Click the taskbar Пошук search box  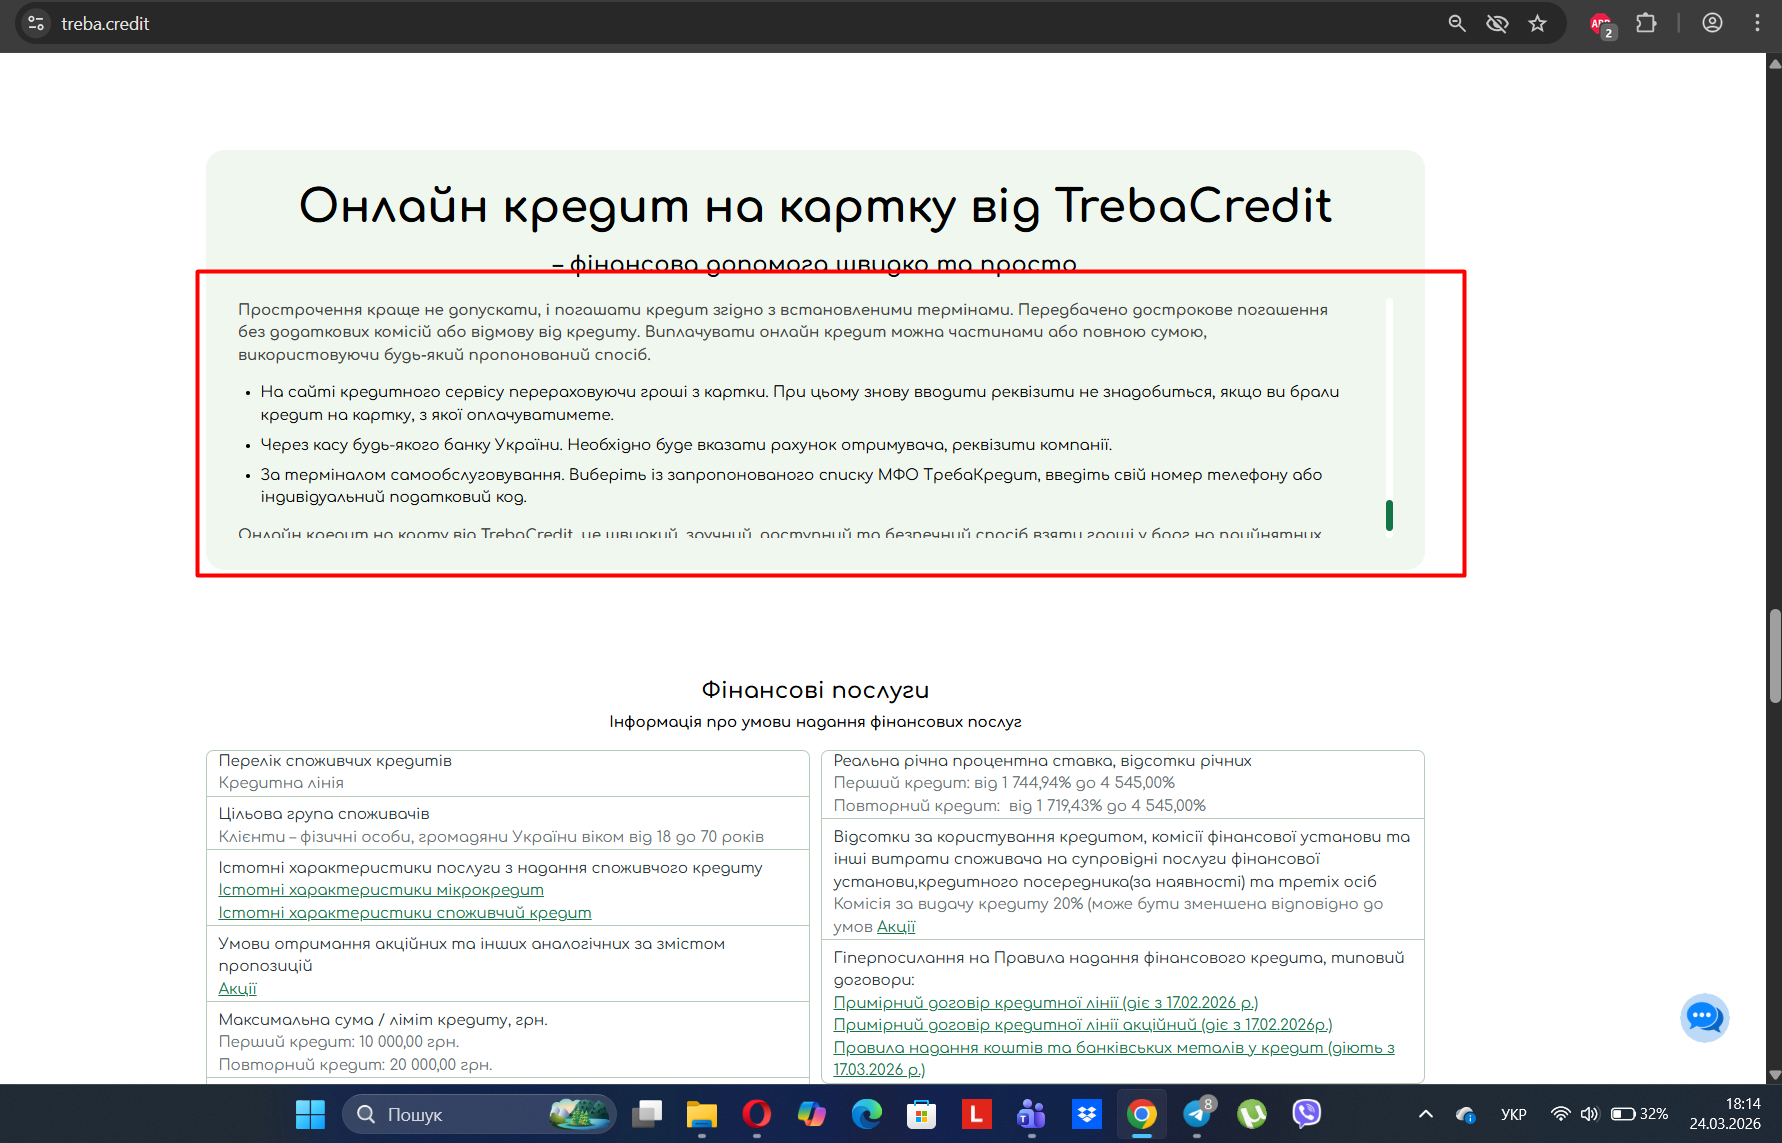(479, 1114)
